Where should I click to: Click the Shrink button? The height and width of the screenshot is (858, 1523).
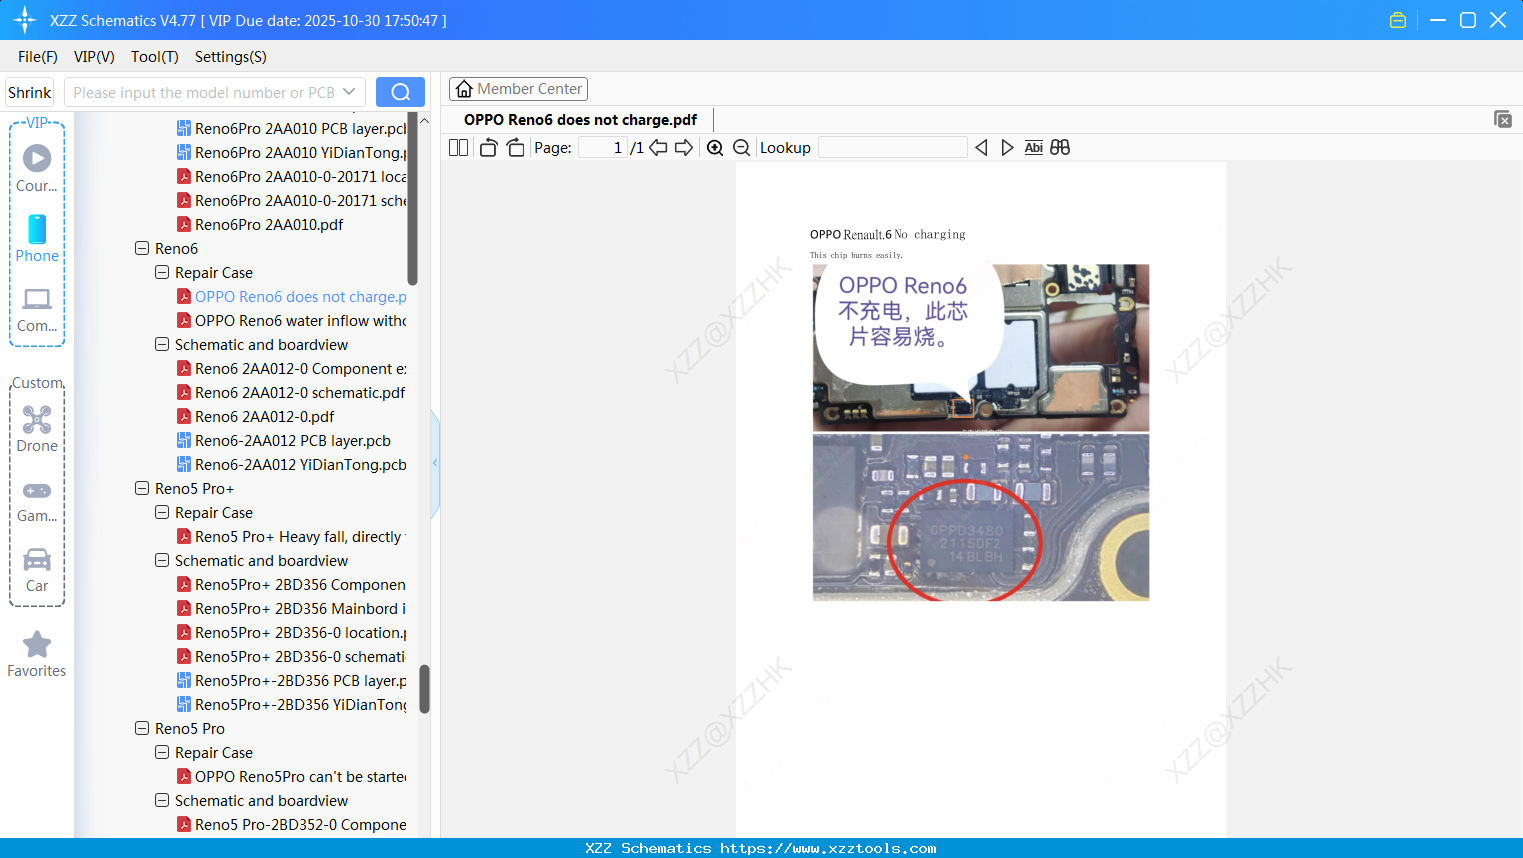pyautogui.click(x=30, y=92)
